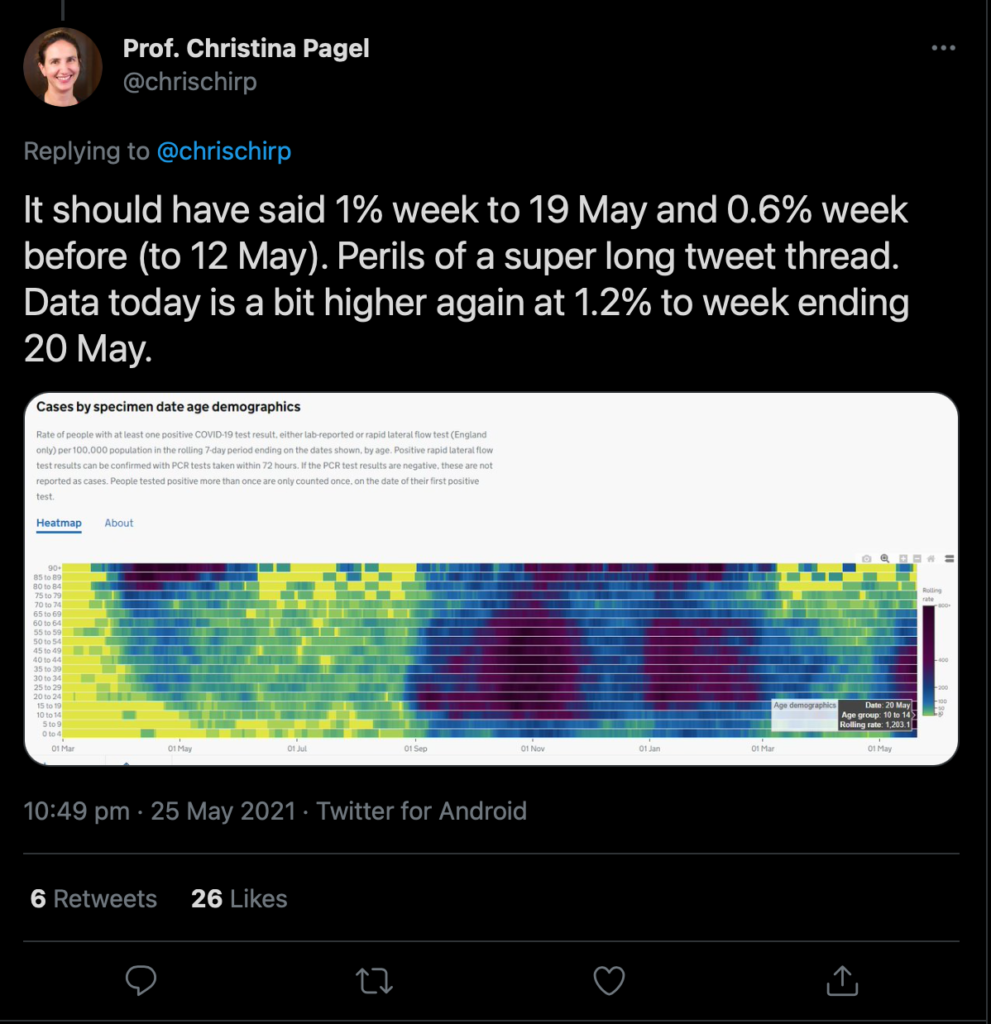Open Christina Pagel's profile picture
The width and height of the screenshot is (991, 1024).
pyautogui.click(x=63, y=67)
